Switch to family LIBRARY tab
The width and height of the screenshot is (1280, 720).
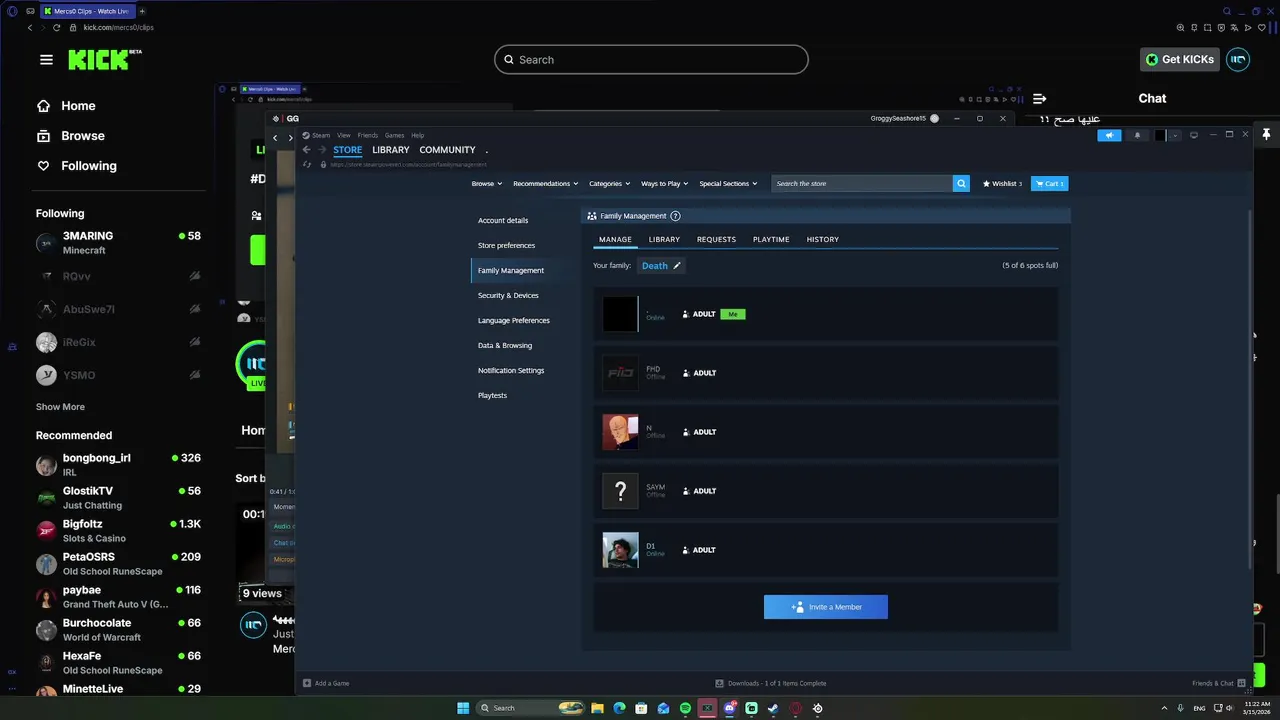coord(664,240)
